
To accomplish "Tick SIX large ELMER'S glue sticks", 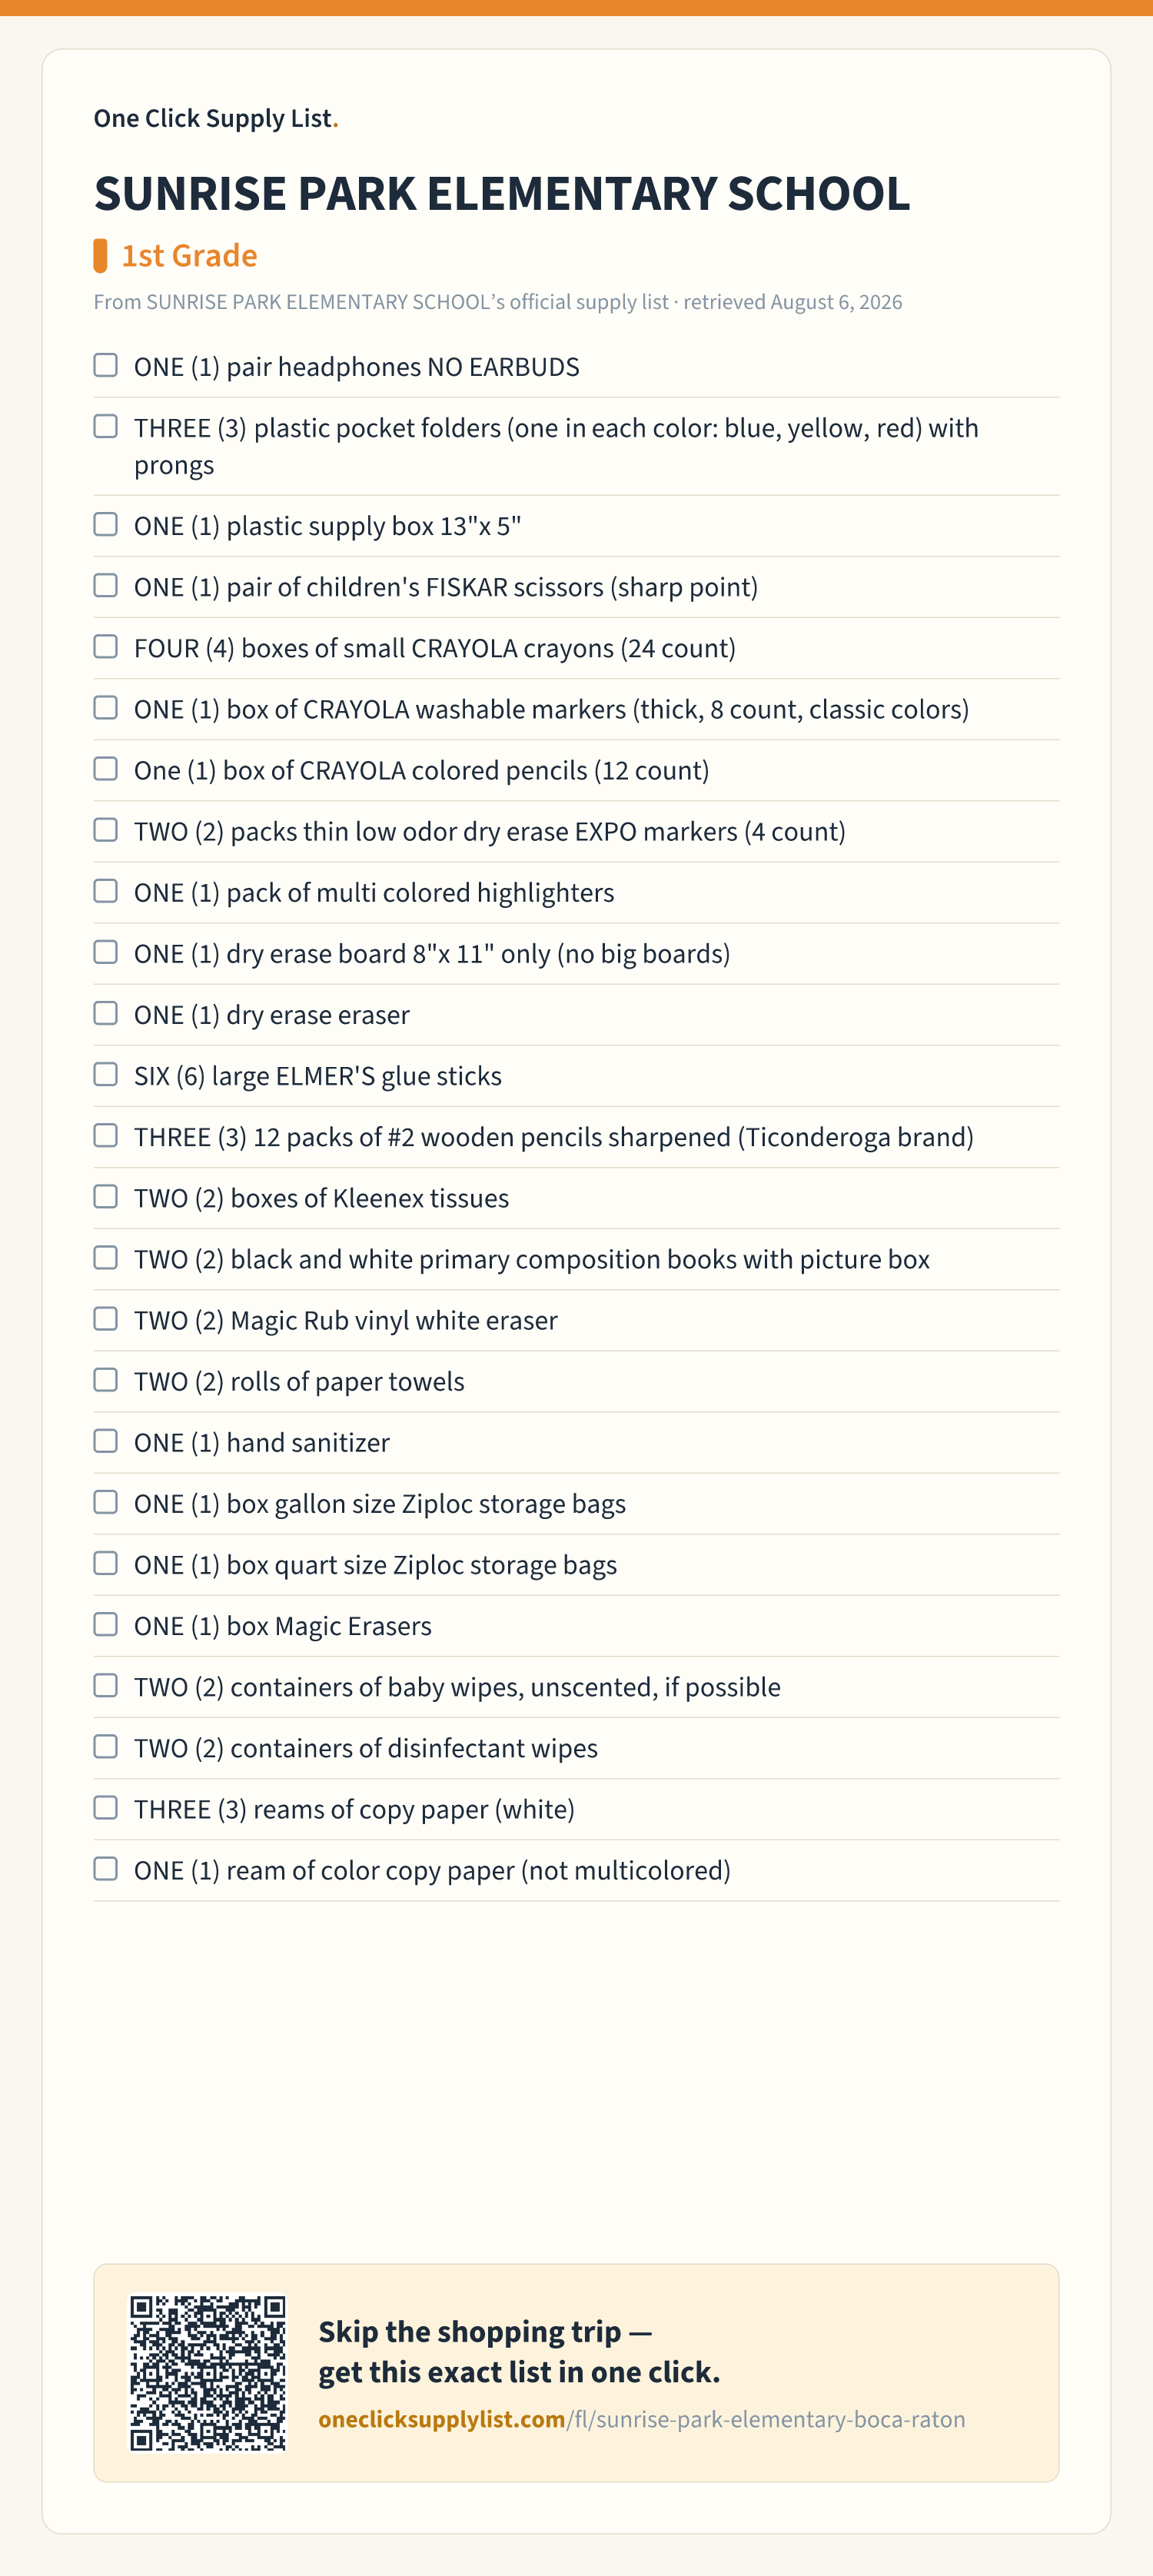I will [105, 1074].
